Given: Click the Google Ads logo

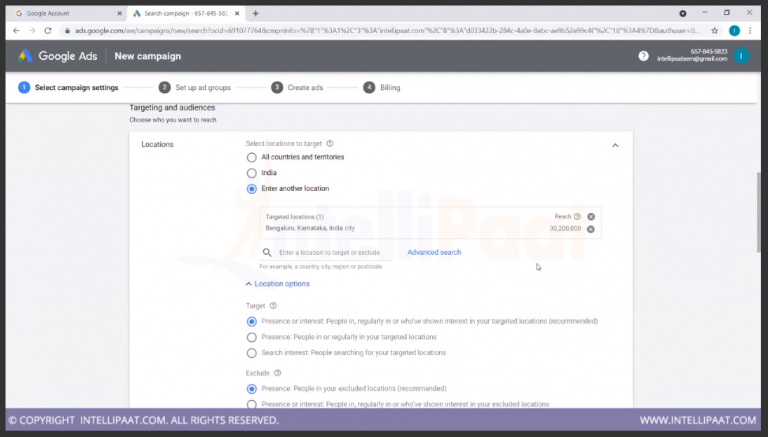Looking at the screenshot, I should point(57,56).
